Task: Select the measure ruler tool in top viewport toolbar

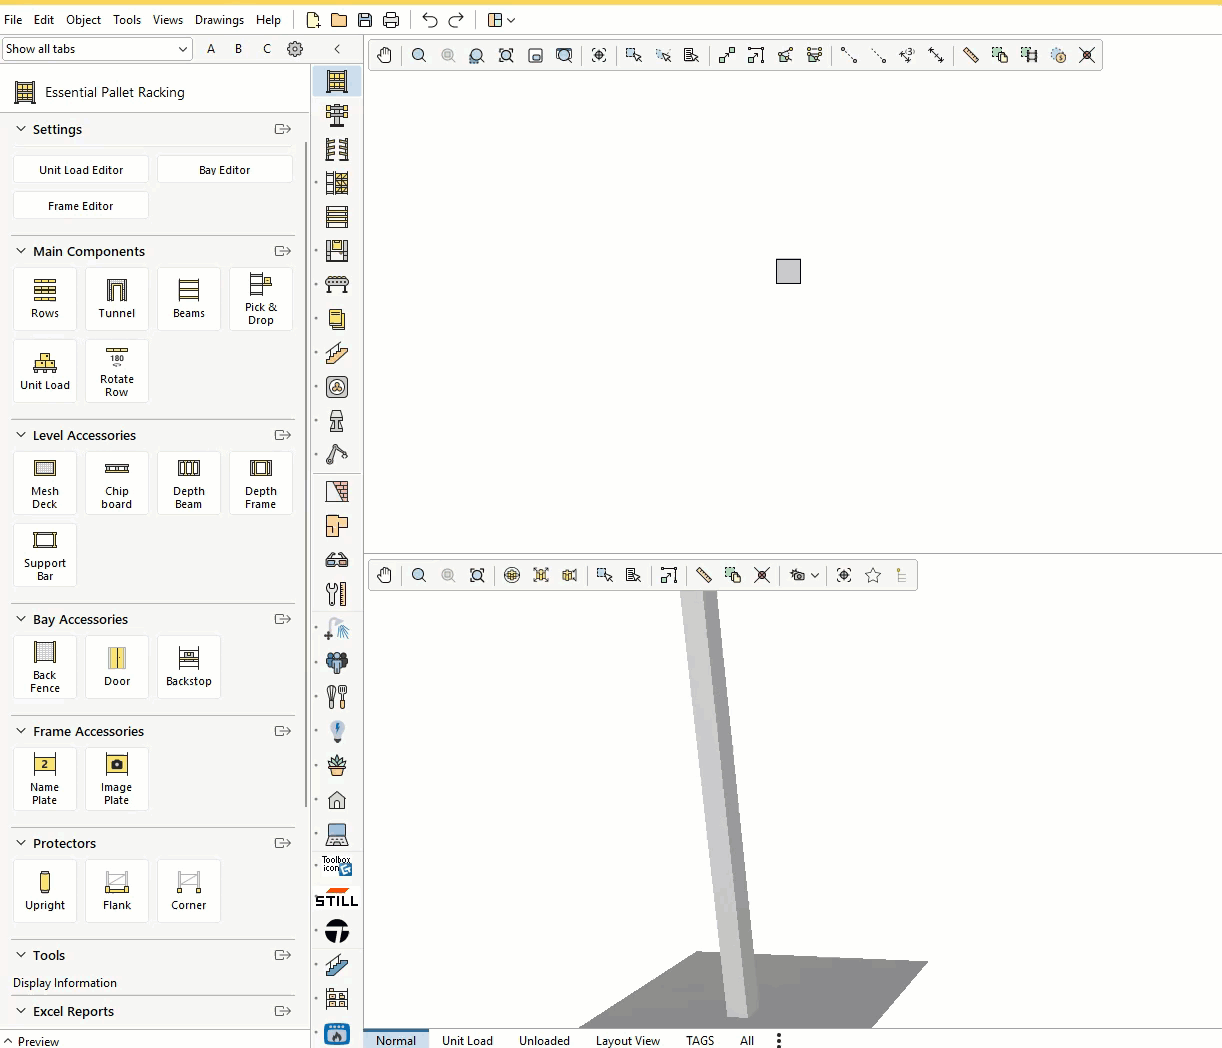Action: coord(970,55)
